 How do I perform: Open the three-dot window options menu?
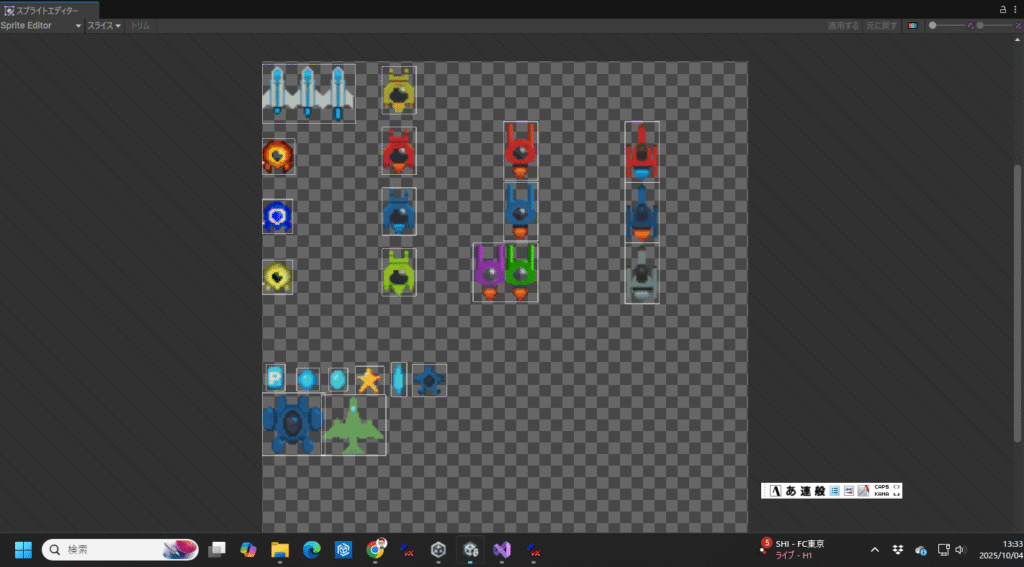(1015, 8)
